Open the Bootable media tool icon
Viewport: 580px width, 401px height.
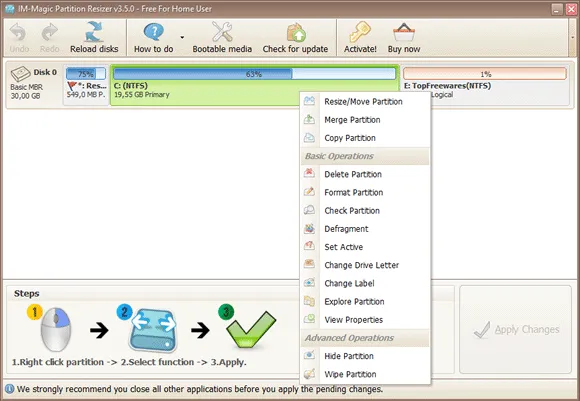point(222,32)
